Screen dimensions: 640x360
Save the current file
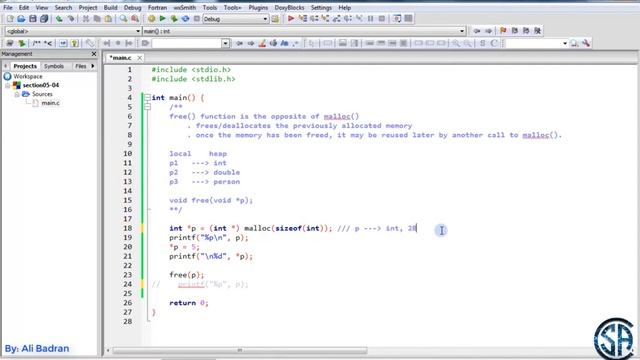coord(33,19)
